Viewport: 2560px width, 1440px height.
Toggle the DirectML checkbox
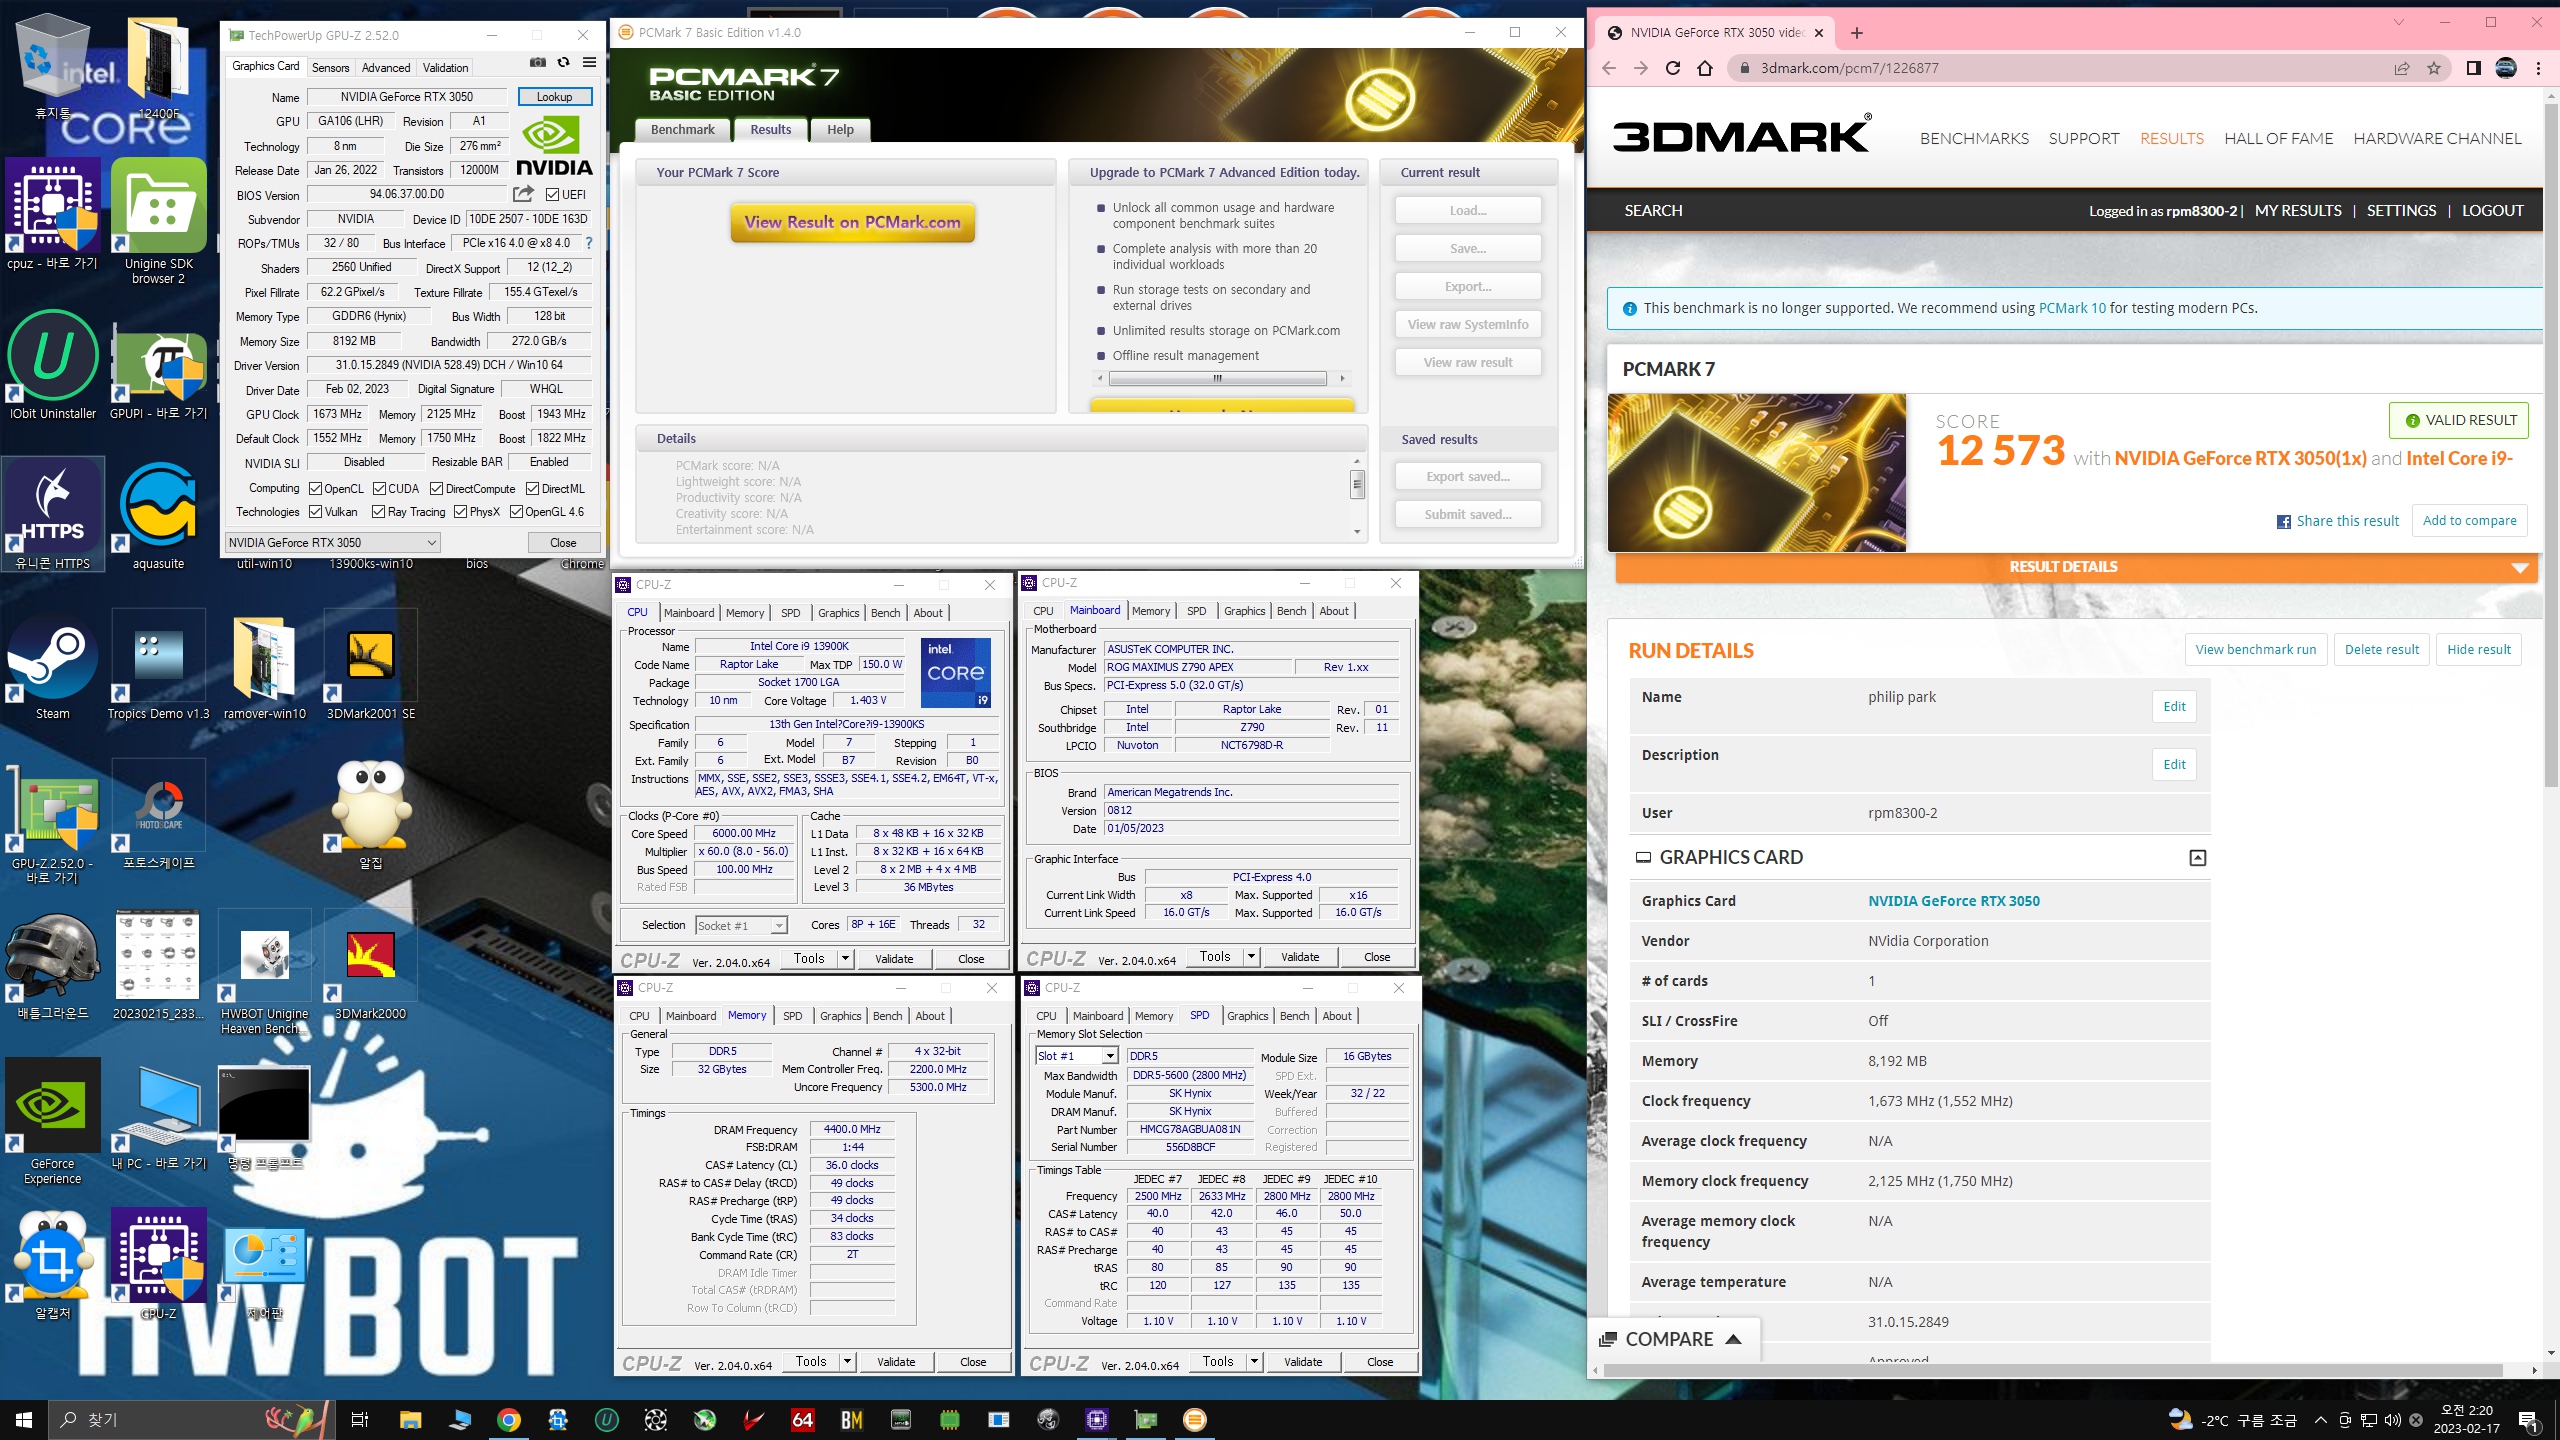coord(532,489)
